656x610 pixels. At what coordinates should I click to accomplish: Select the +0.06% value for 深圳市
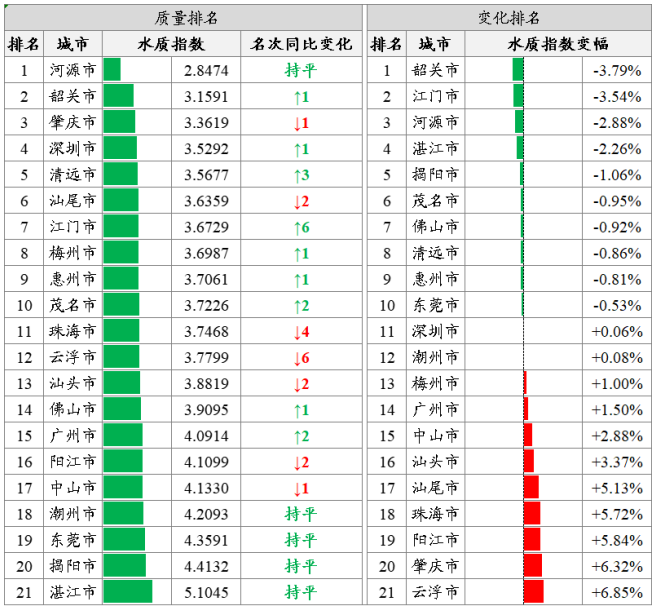(616, 331)
